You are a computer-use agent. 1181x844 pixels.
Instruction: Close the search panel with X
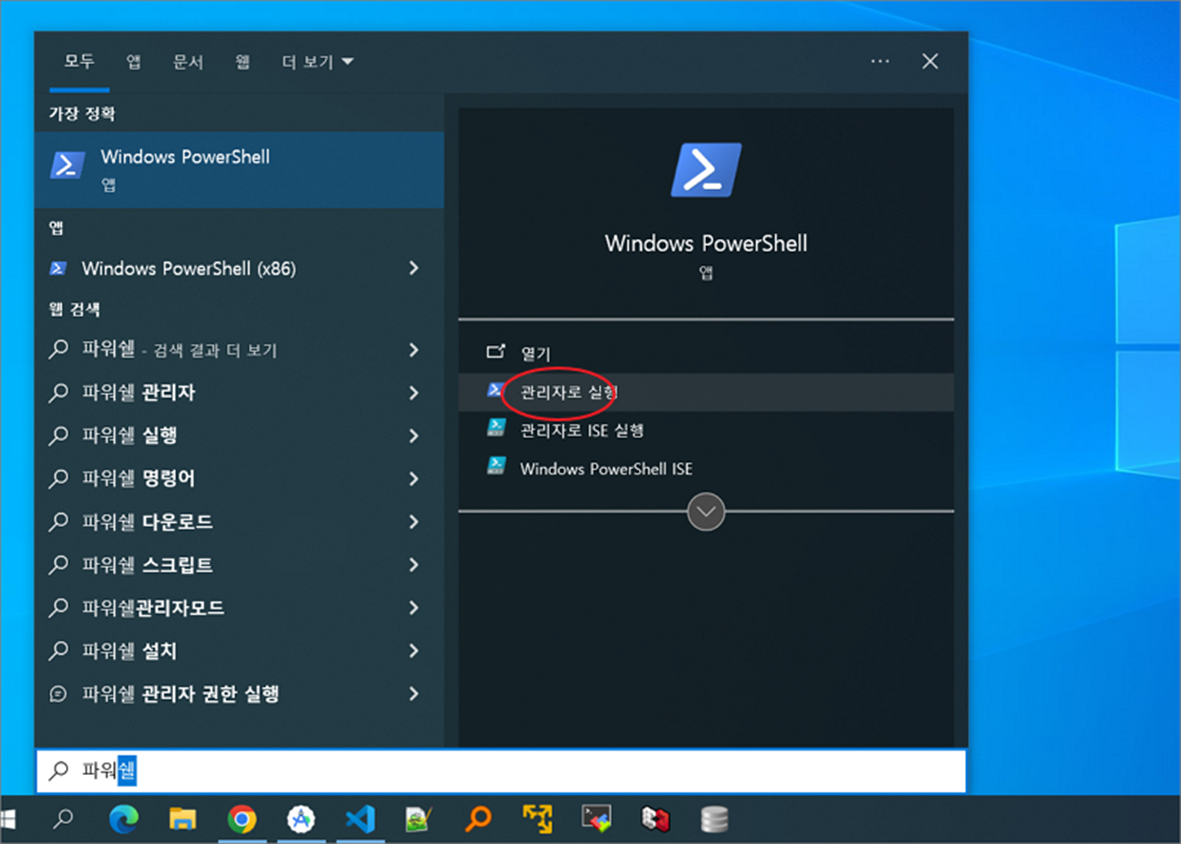[x=930, y=61]
